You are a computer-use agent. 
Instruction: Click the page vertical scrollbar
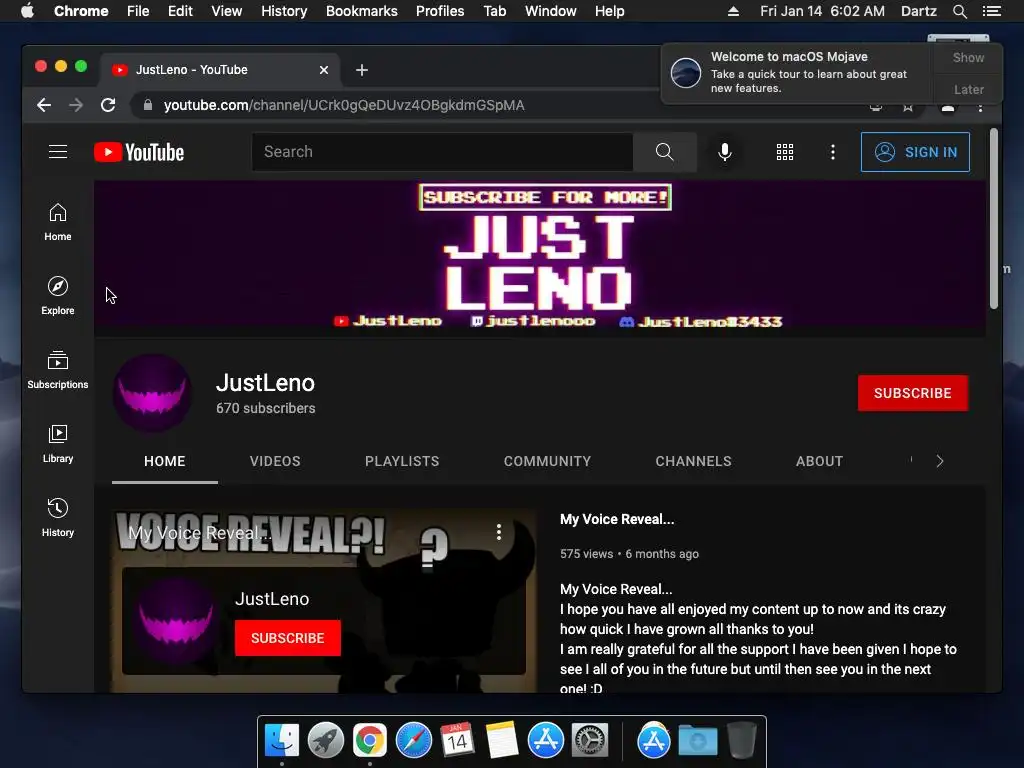pyautogui.click(x=993, y=219)
